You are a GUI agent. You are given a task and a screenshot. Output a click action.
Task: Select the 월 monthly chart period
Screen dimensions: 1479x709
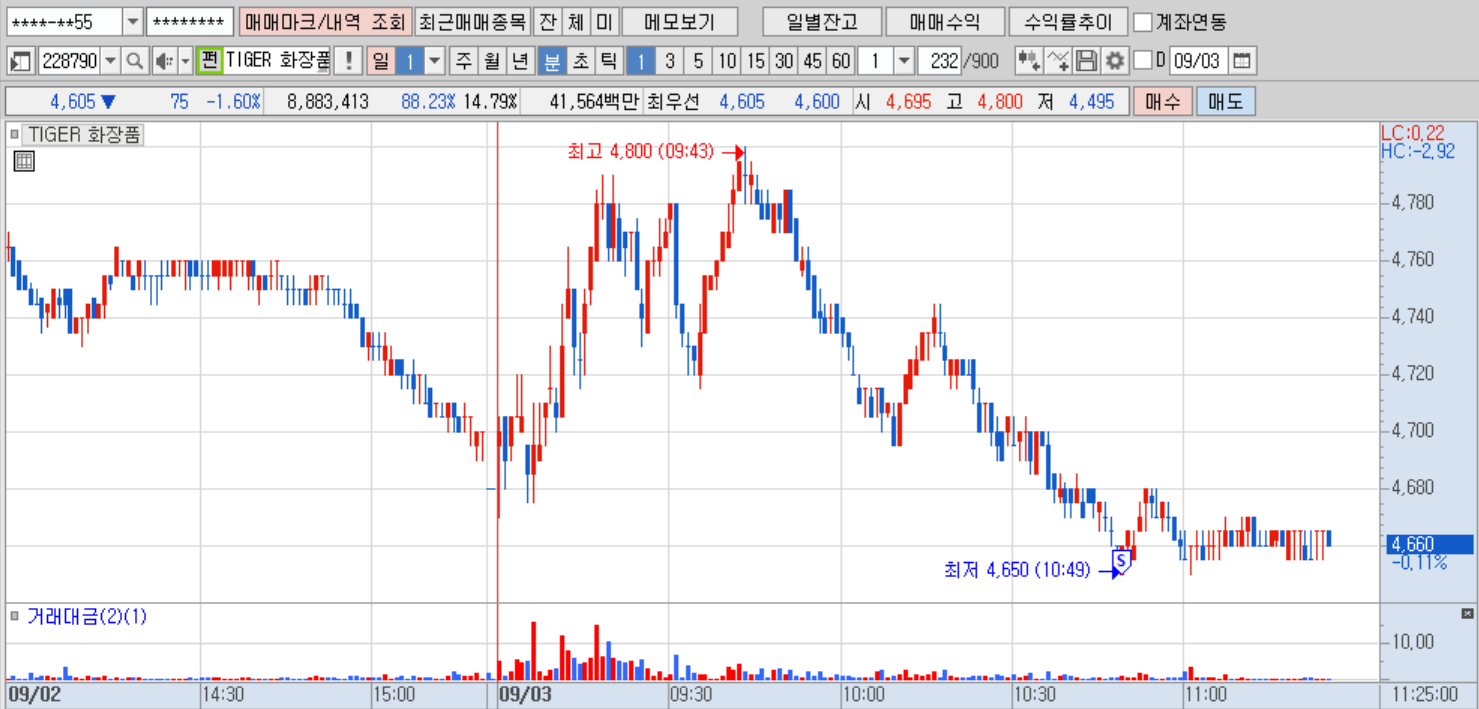pos(492,61)
